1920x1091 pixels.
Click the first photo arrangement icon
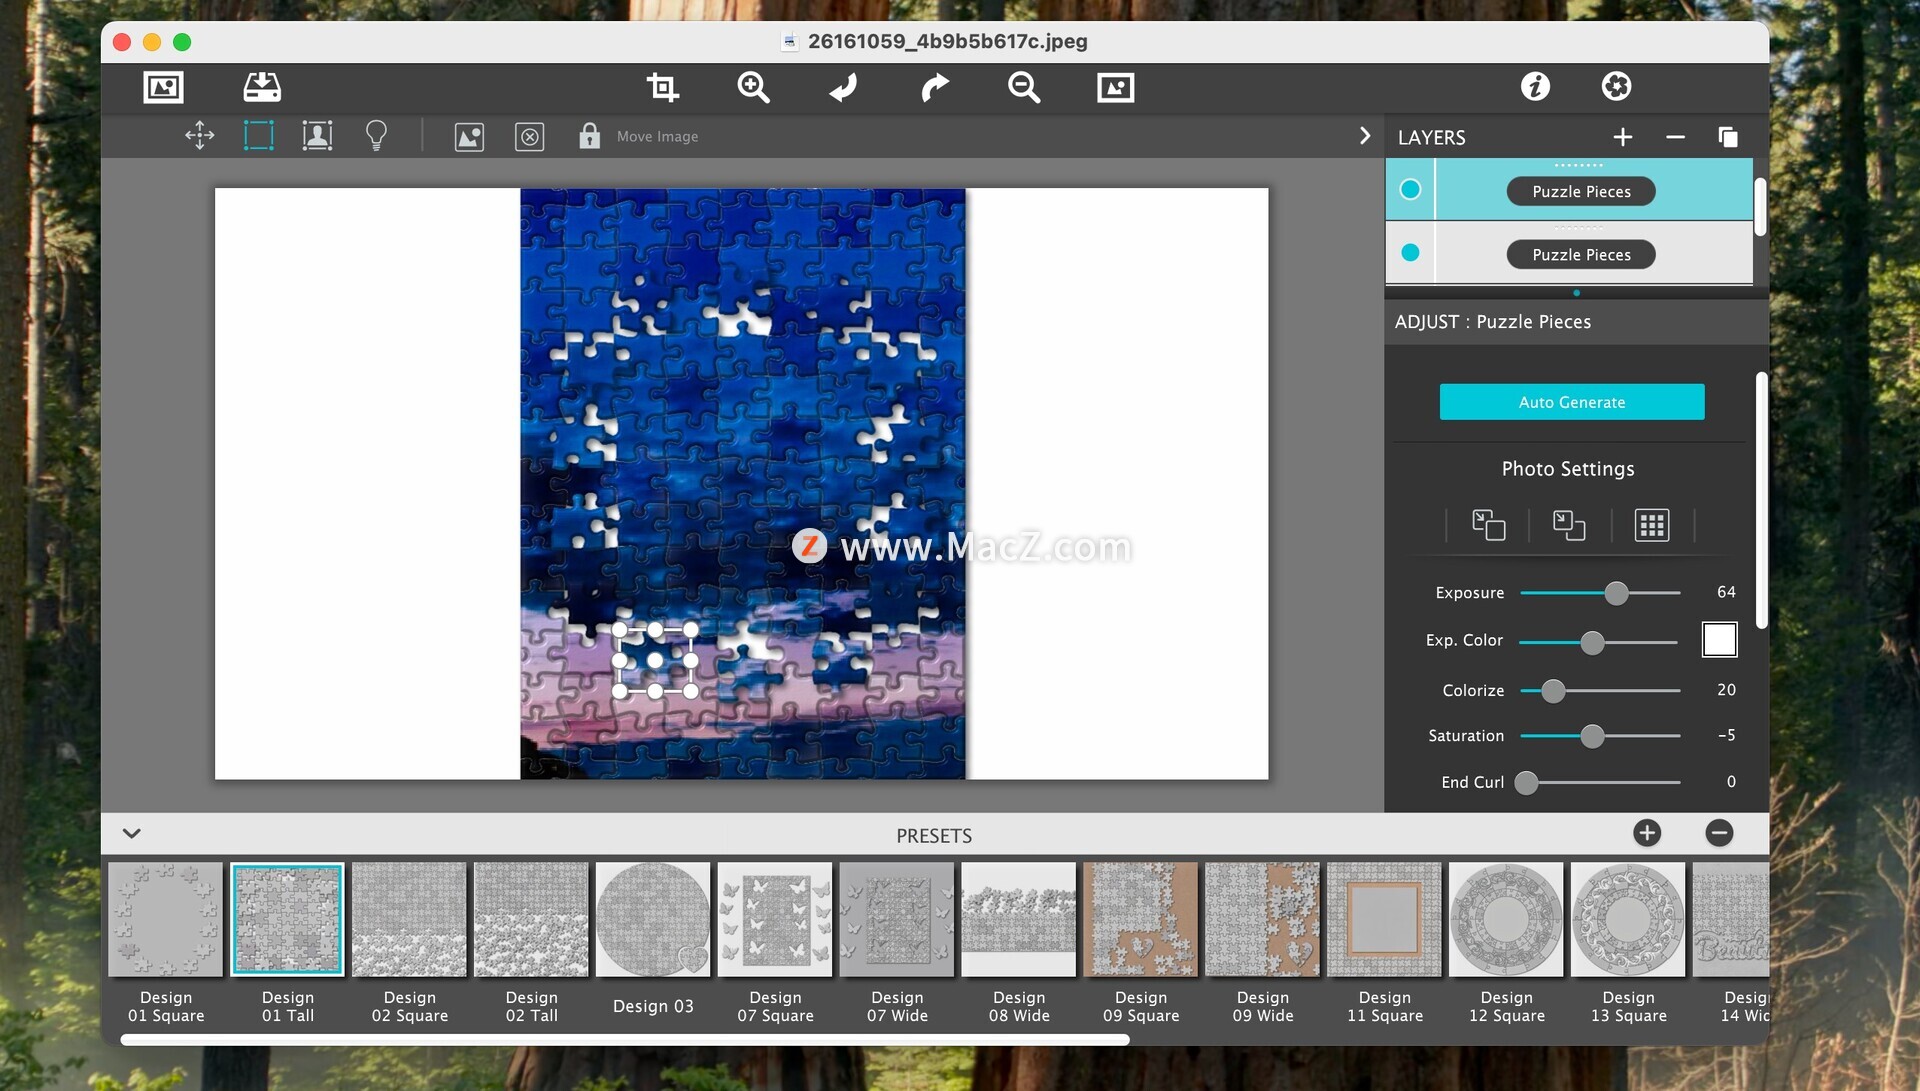(x=1488, y=525)
